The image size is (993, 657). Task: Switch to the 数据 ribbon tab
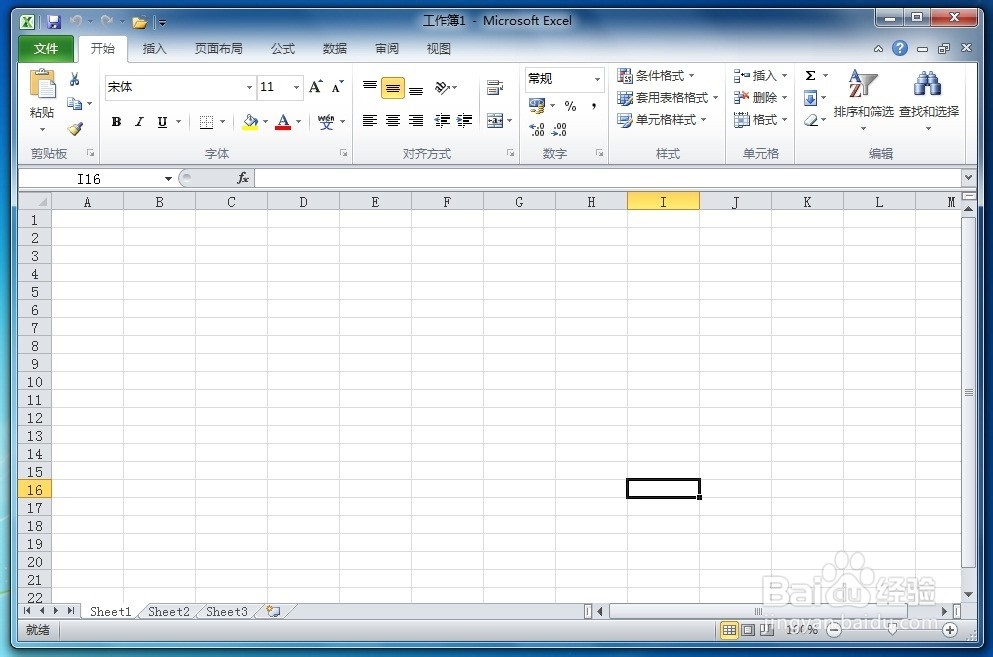[335, 49]
